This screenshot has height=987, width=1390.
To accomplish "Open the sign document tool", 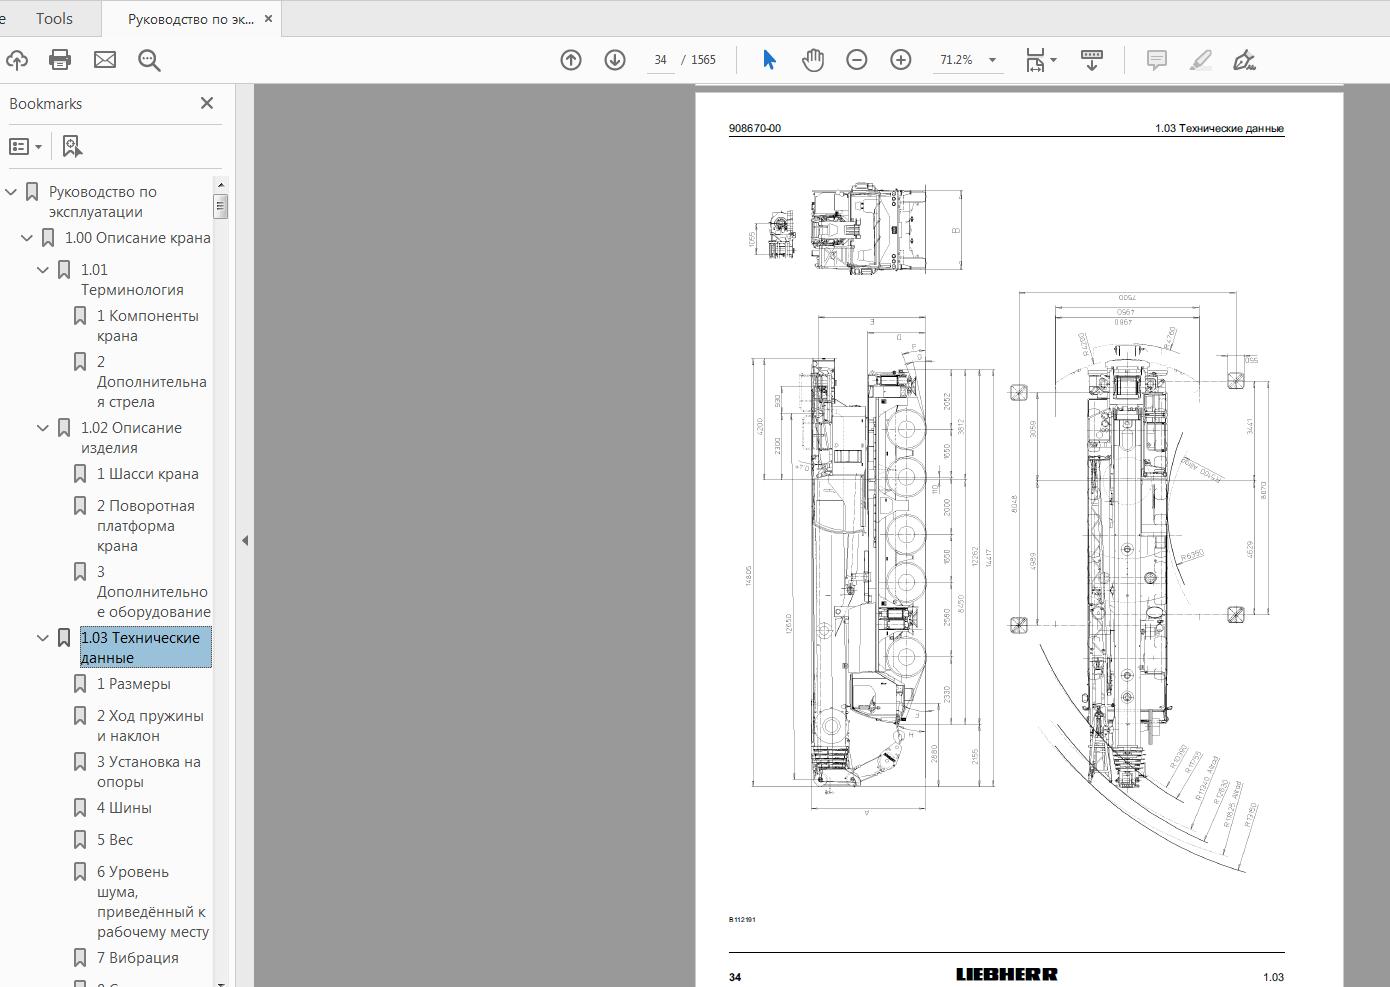I will [1245, 60].
